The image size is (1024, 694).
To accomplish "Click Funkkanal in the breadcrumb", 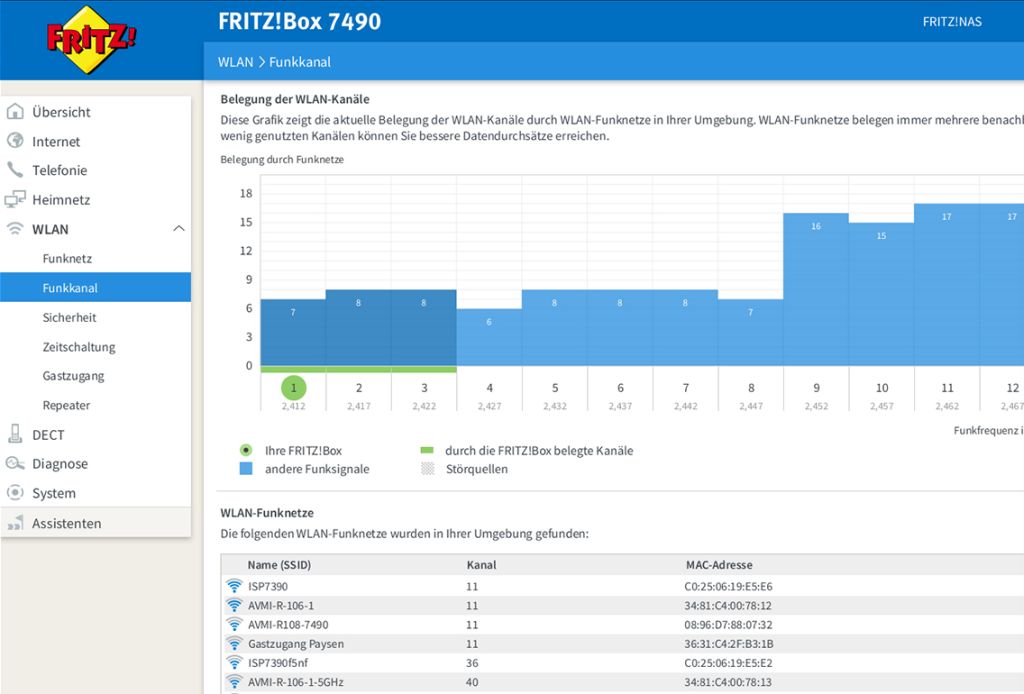I will [x=300, y=62].
